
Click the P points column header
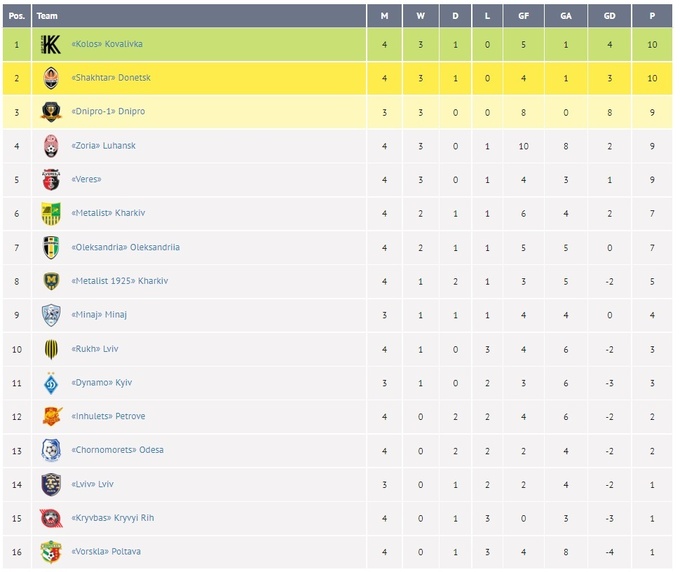652,16
